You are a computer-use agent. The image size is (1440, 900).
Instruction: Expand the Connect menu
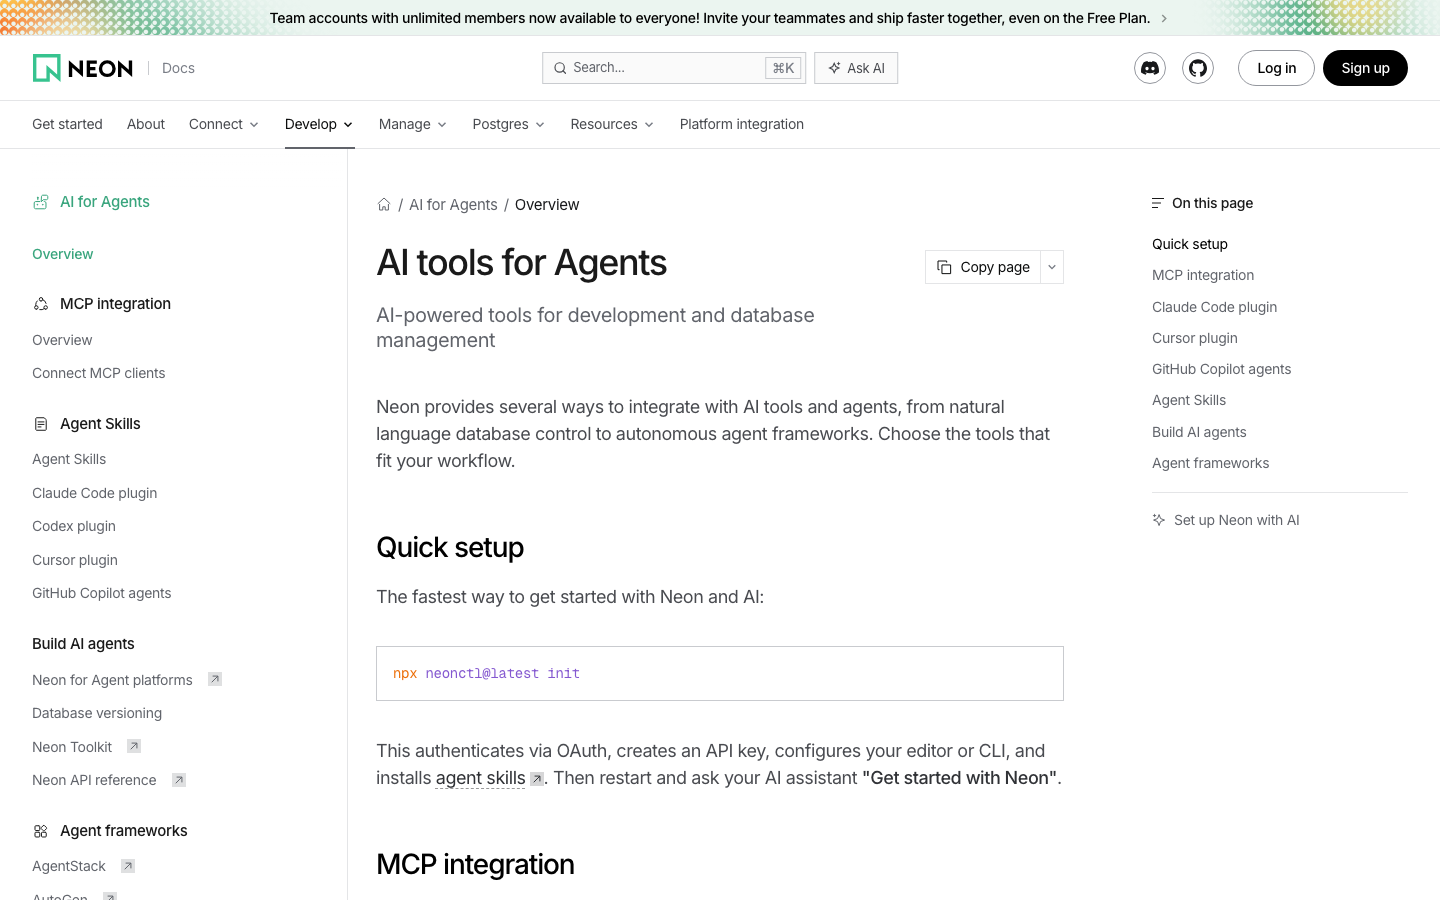[x=224, y=124]
